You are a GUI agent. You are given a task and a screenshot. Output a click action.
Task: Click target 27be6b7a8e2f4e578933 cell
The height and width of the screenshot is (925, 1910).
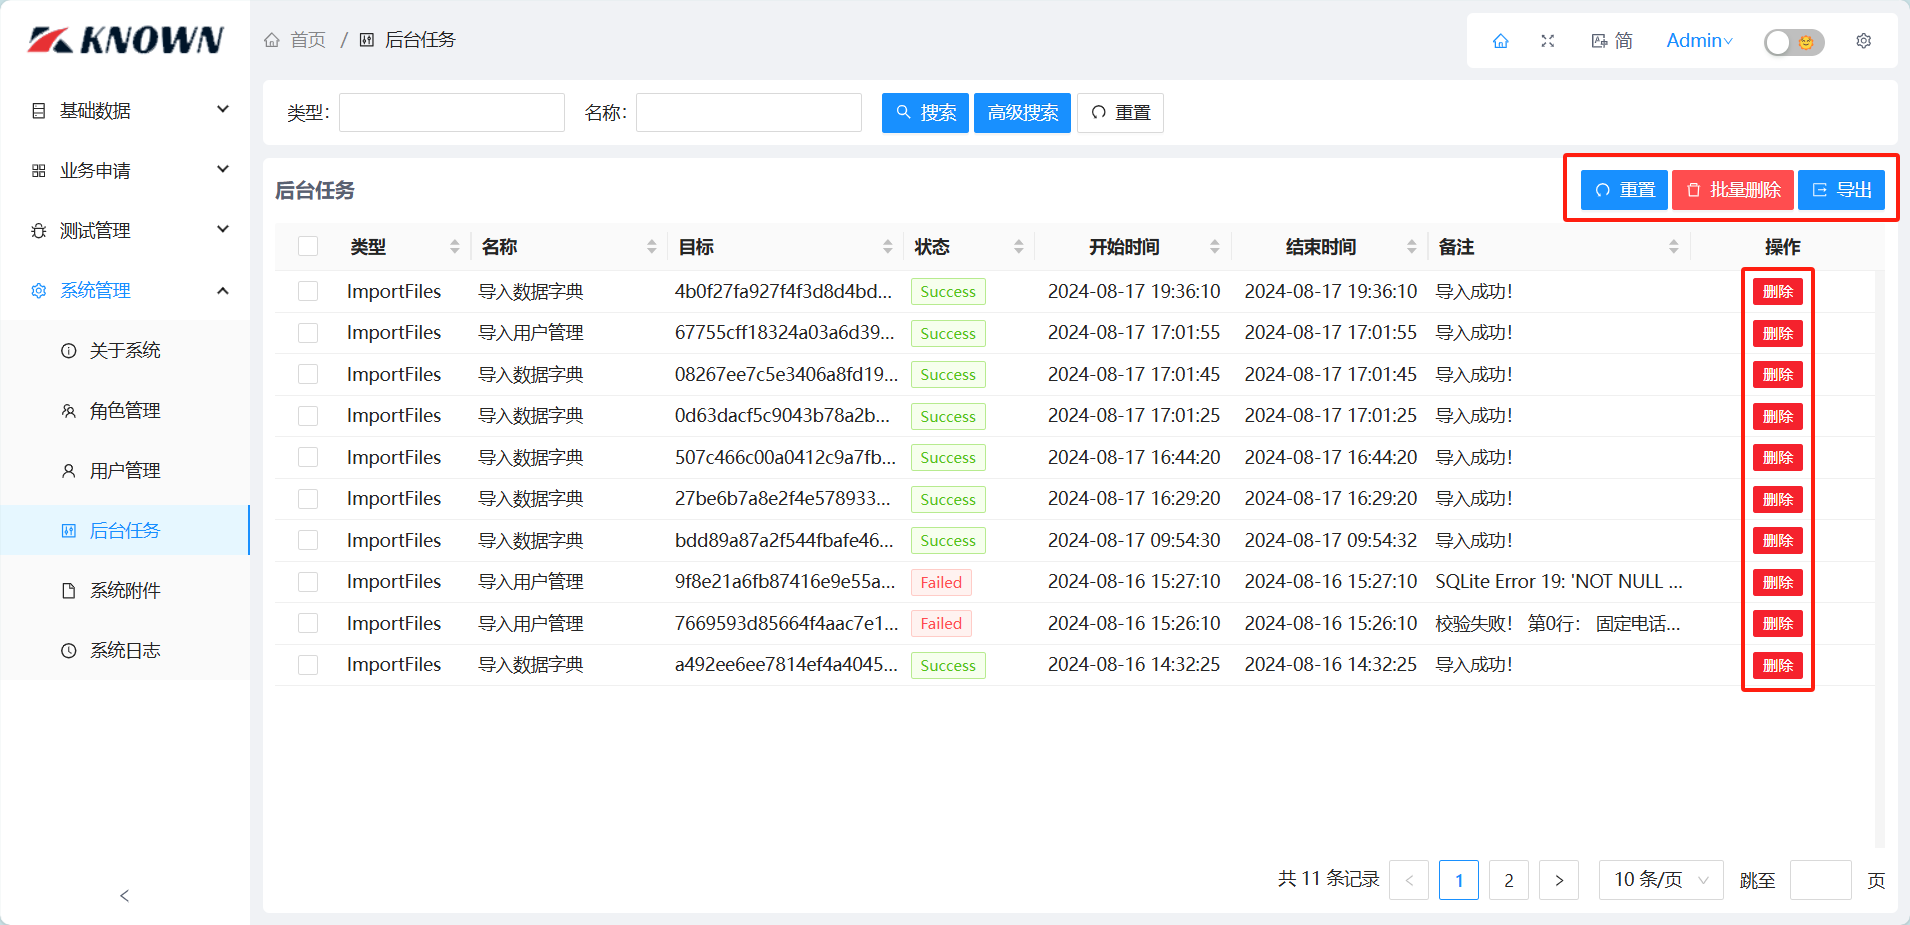(783, 499)
